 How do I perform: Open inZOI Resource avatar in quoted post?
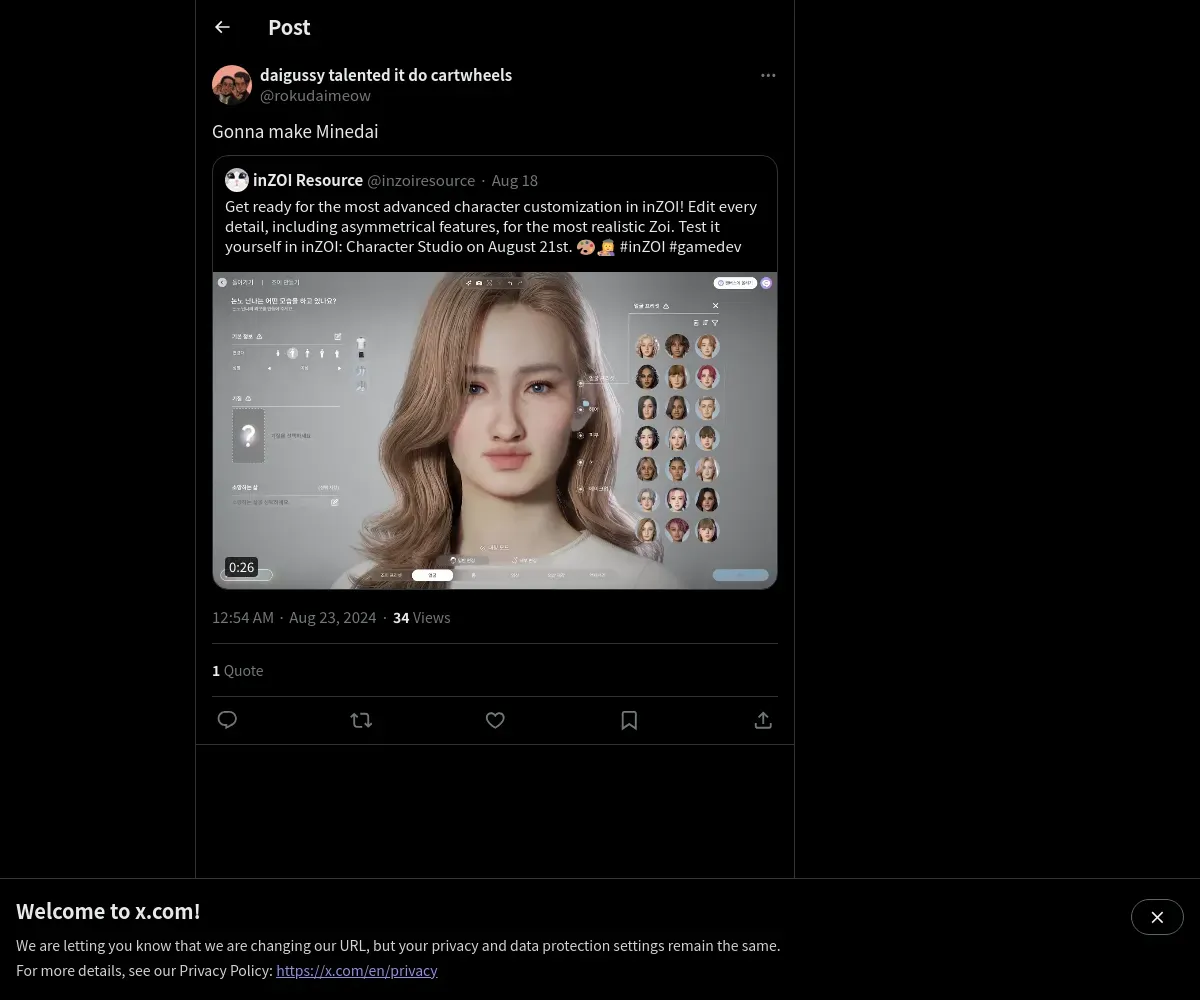tap(237, 180)
